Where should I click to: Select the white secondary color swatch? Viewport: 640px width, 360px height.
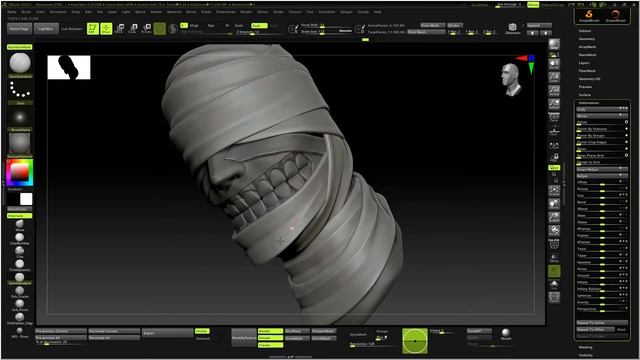click(26, 199)
